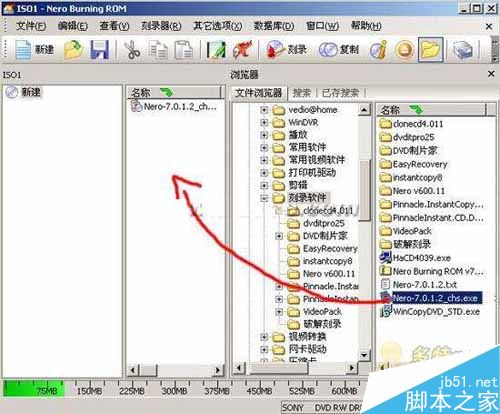The height and width of the screenshot is (414, 500).
Task: Select EasyRecovery in the folder tree
Action: point(330,249)
